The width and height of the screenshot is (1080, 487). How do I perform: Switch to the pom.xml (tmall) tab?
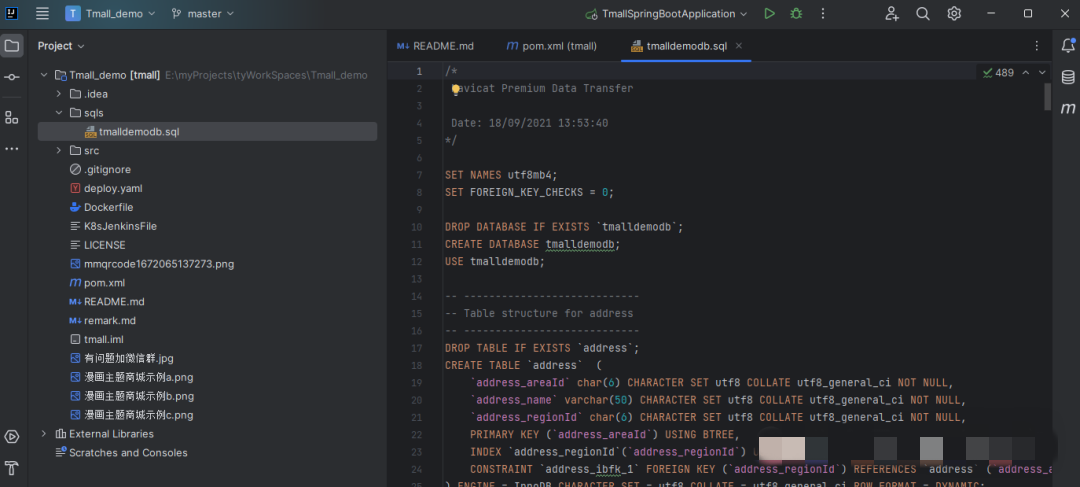[x=552, y=46]
